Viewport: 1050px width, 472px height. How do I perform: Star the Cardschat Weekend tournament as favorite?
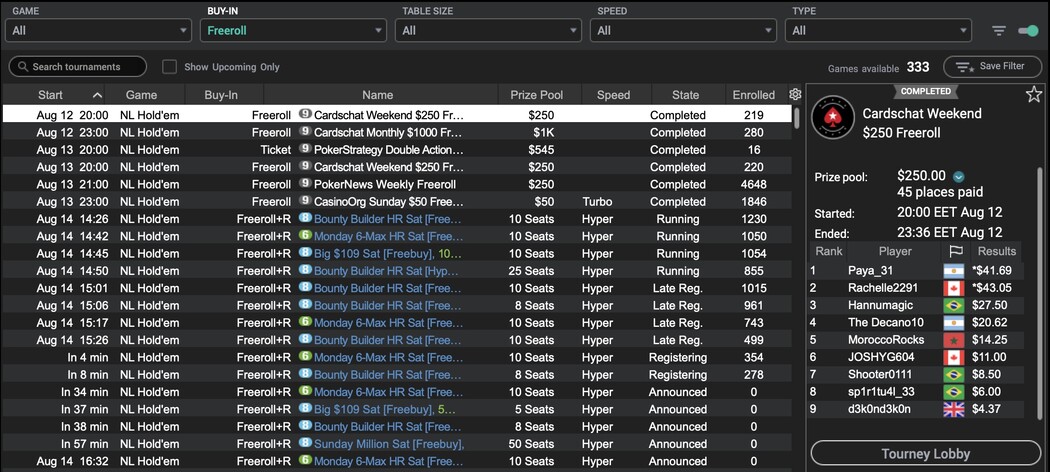click(1033, 94)
